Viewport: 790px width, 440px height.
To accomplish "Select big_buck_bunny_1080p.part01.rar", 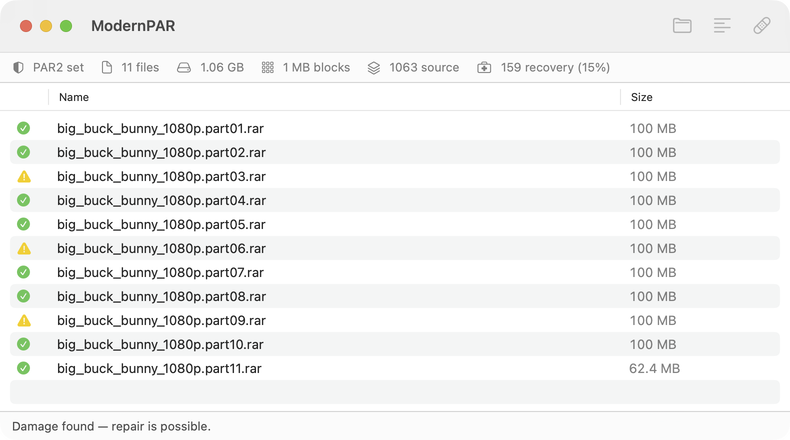I will [x=395, y=128].
